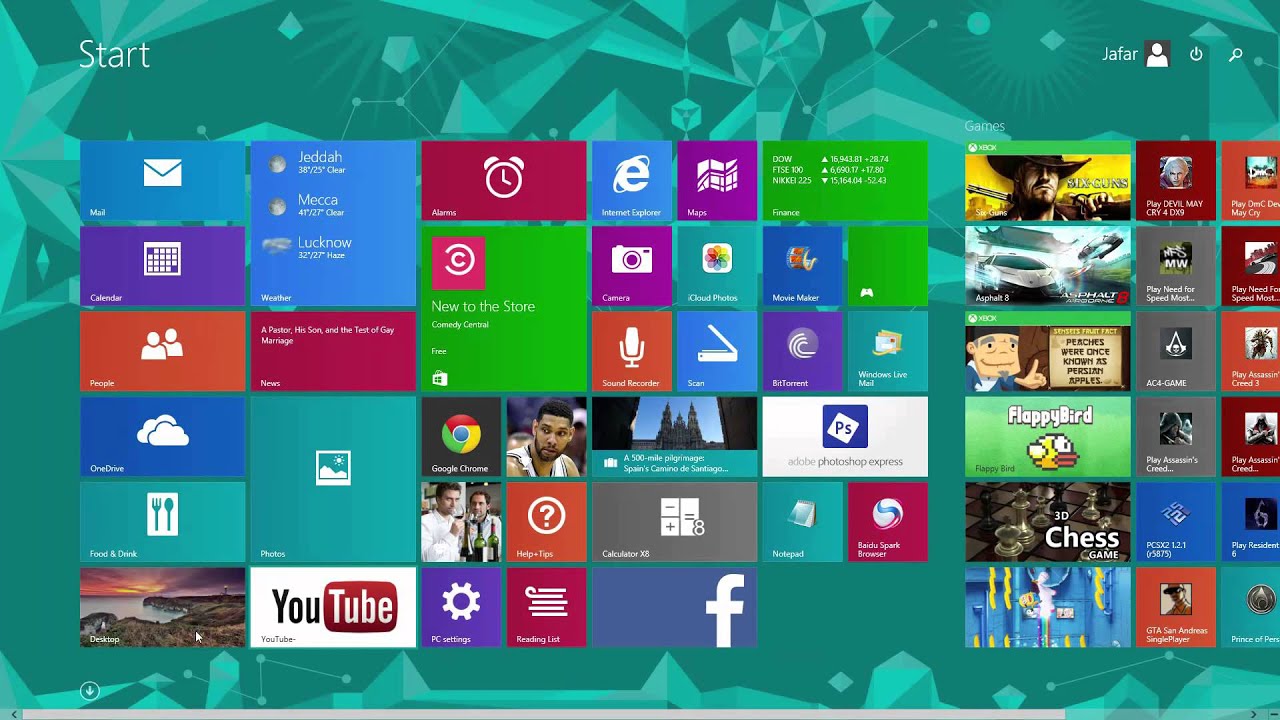Open the Store tile with Comedy Central

point(504,309)
